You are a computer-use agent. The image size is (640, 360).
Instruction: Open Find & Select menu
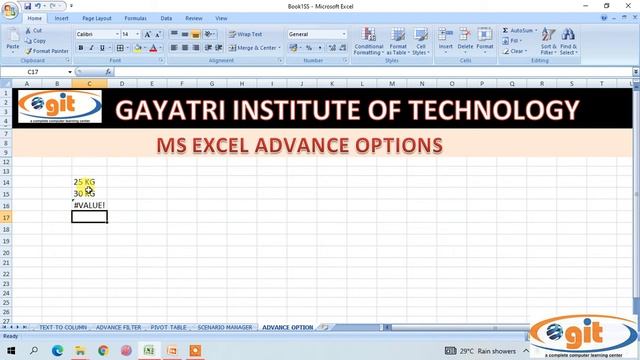click(x=568, y=41)
